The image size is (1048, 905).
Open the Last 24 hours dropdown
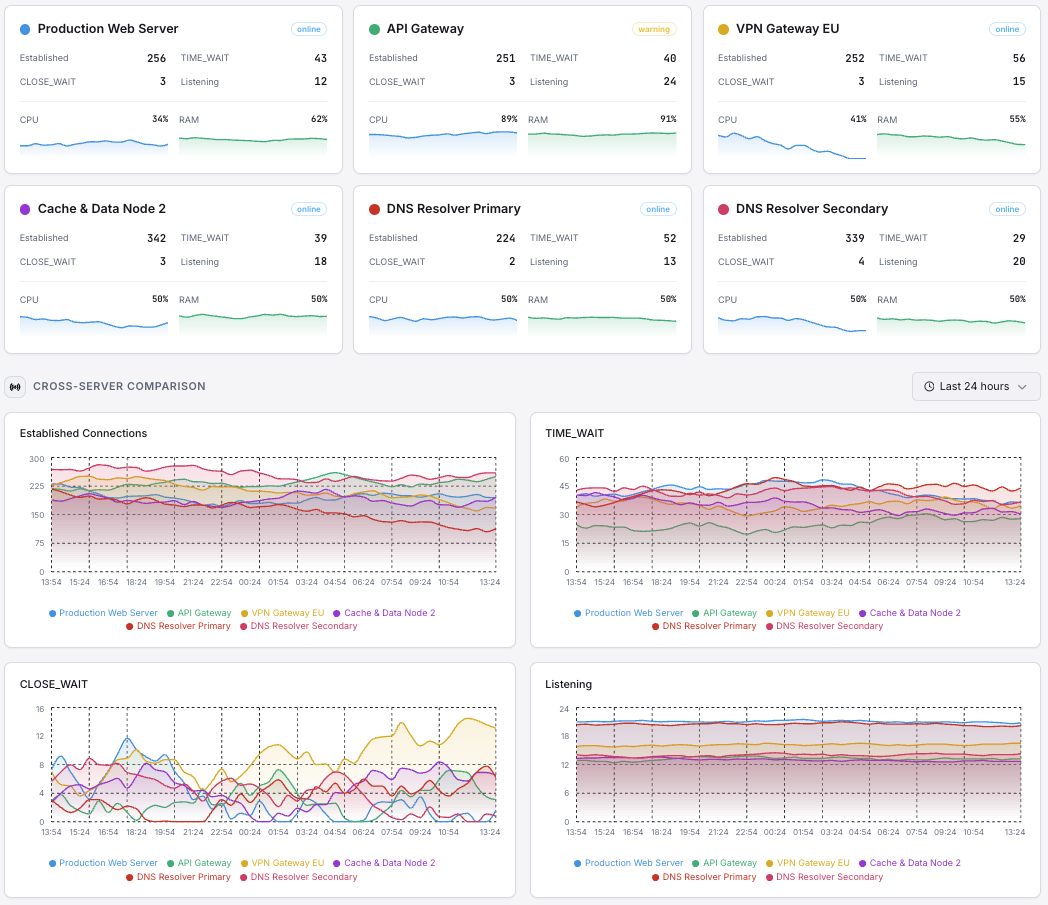click(975, 386)
